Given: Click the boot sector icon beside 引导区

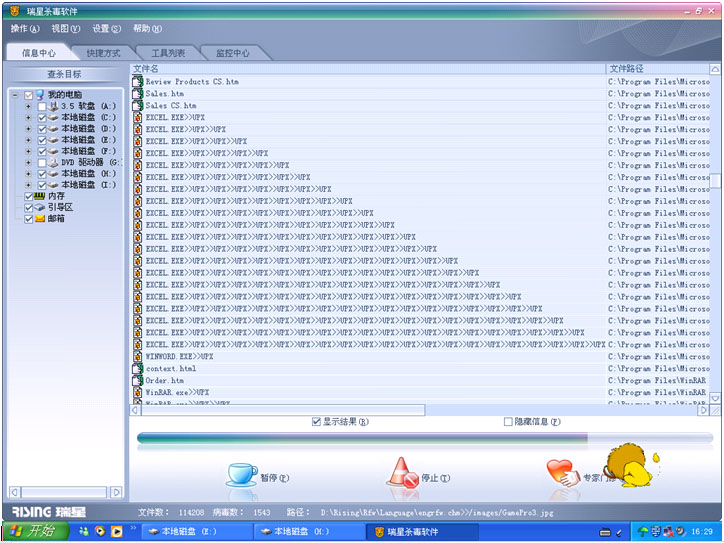Looking at the screenshot, I should click(40, 207).
